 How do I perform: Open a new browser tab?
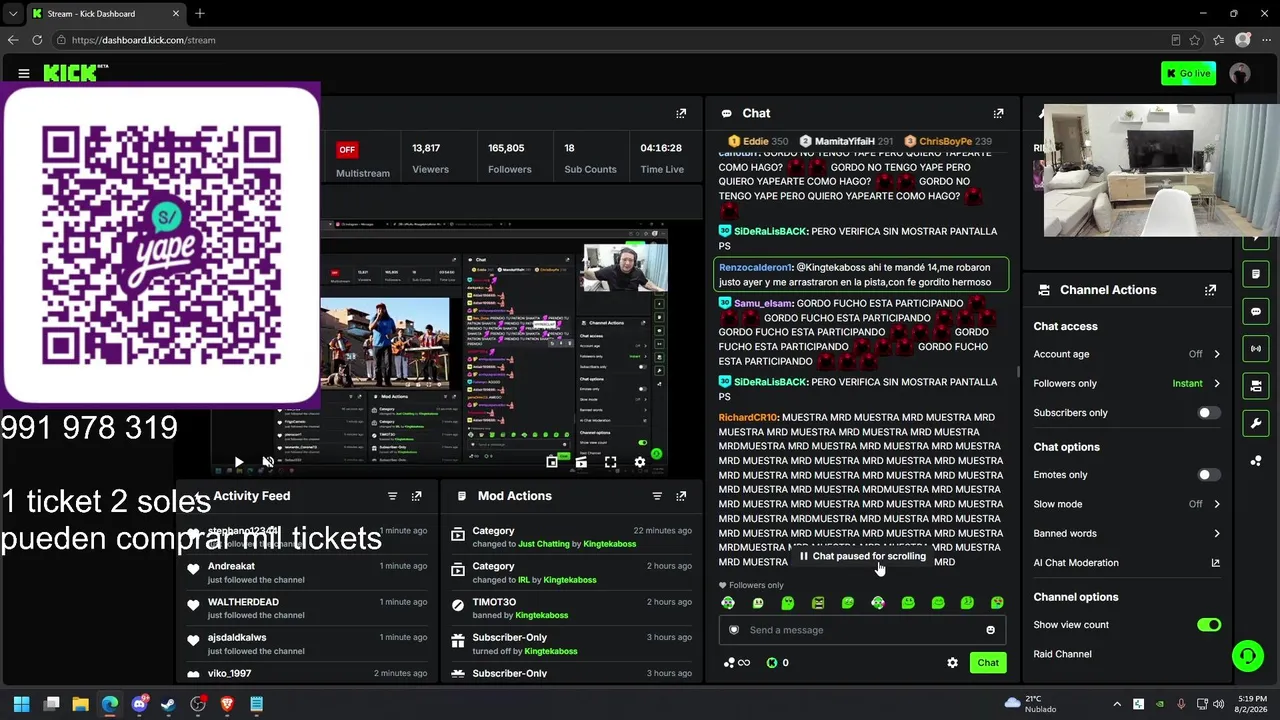[200, 14]
